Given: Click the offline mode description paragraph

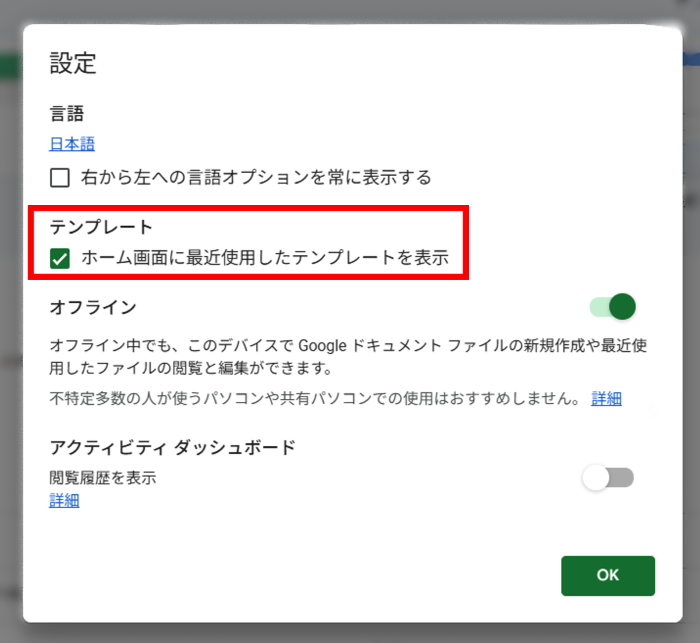Looking at the screenshot, I should (x=348, y=355).
